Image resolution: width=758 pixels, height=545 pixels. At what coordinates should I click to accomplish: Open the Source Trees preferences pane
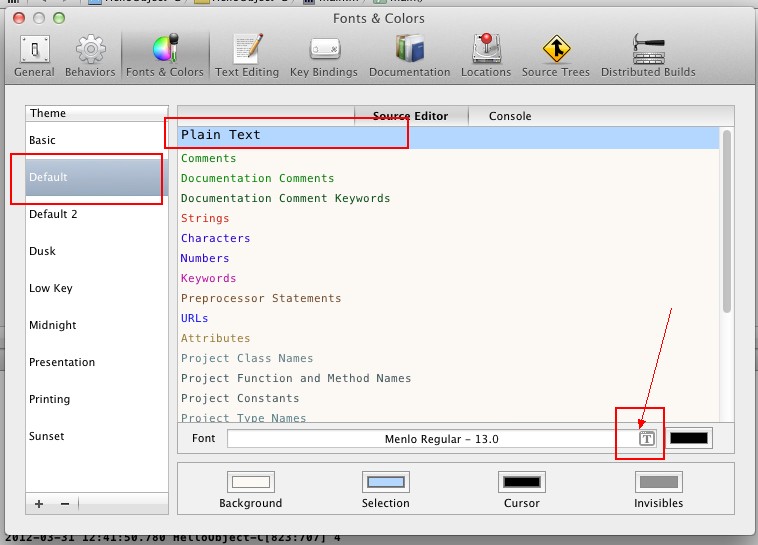(x=556, y=56)
